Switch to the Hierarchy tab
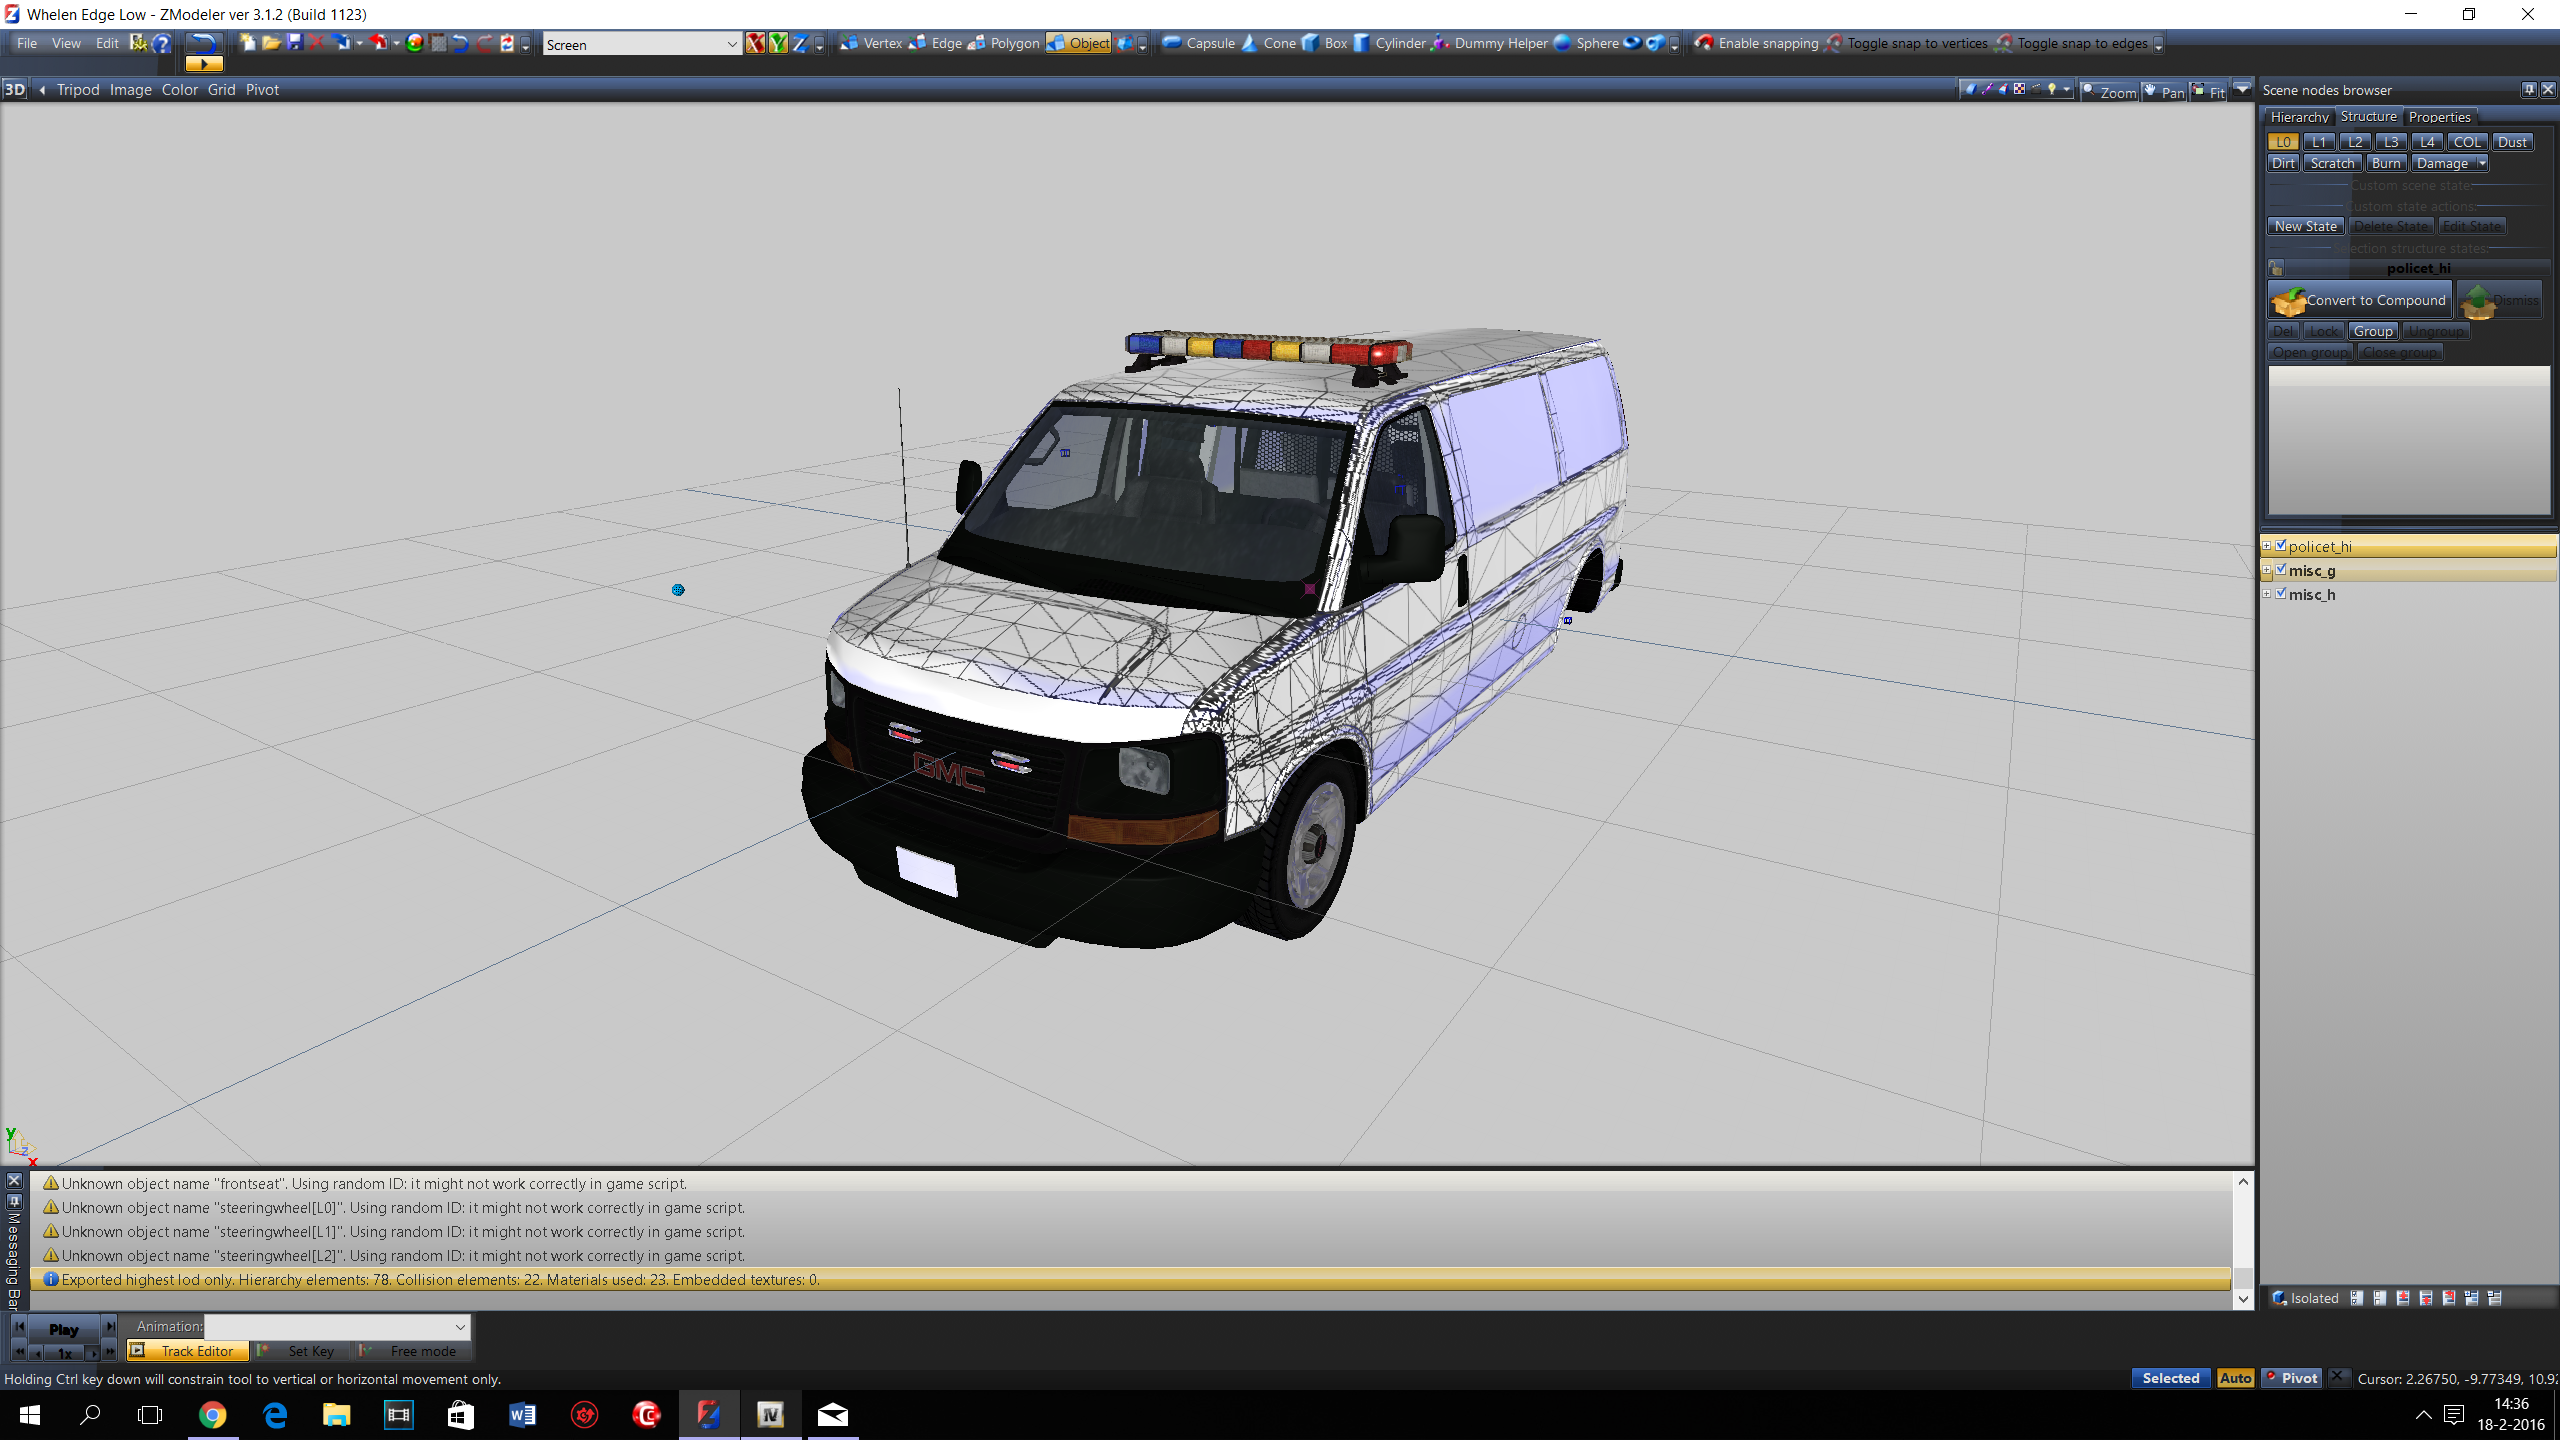The height and width of the screenshot is (1440, 2560). coord(2298,117)
